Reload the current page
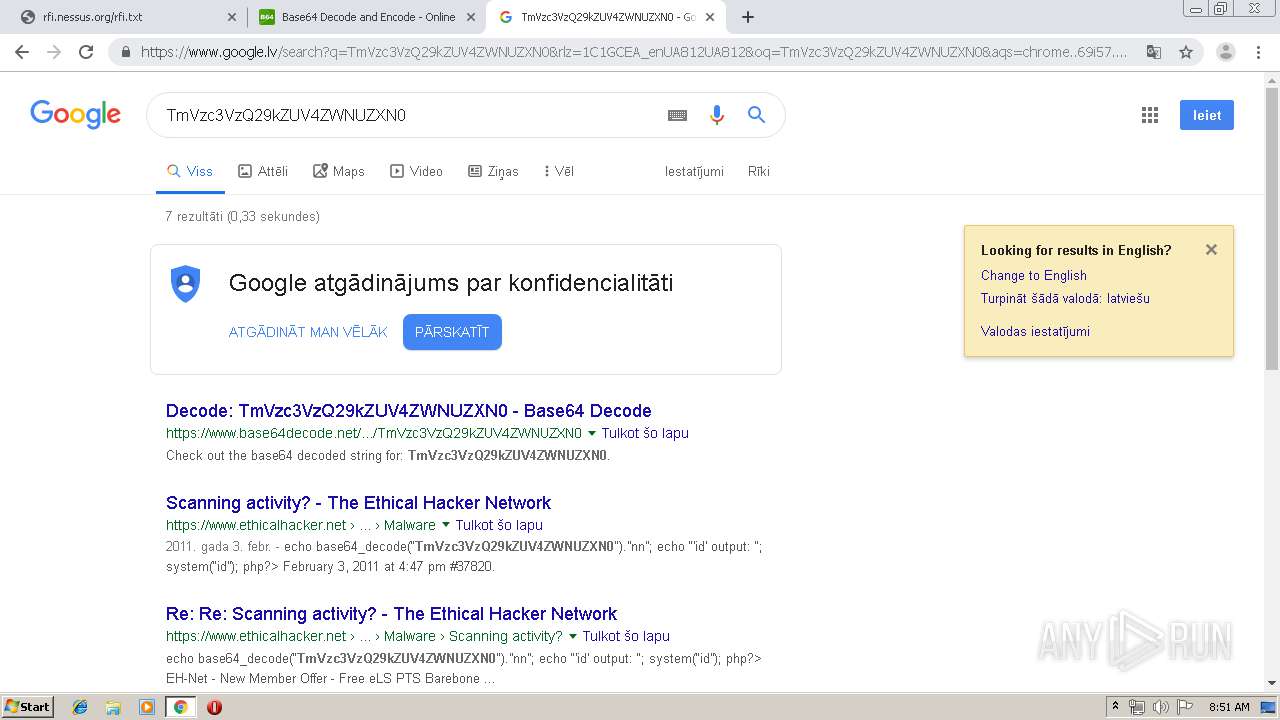This screenshot has height=720, width=1280. tap(86, 52)
